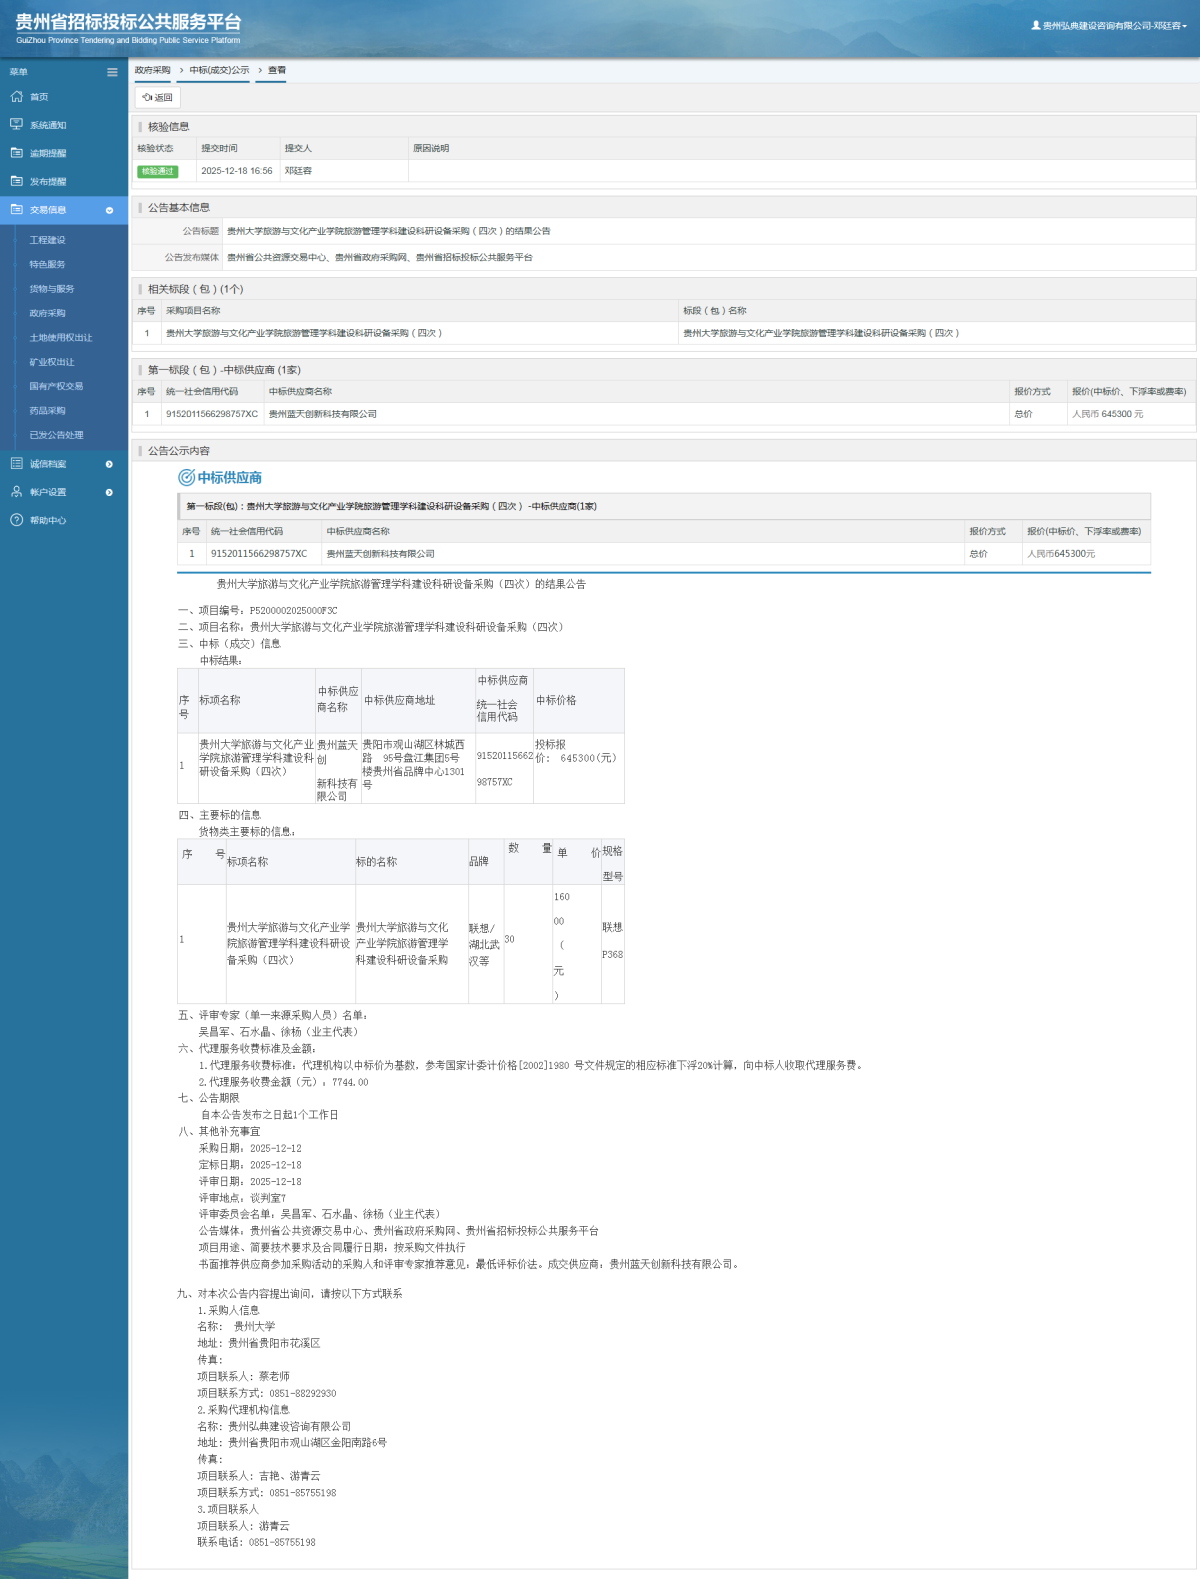The height and width of the screenshot is (1579, 1200).
Task: Select 政府采购 in the sidebar submenu
Action: [x=47, y=313]
